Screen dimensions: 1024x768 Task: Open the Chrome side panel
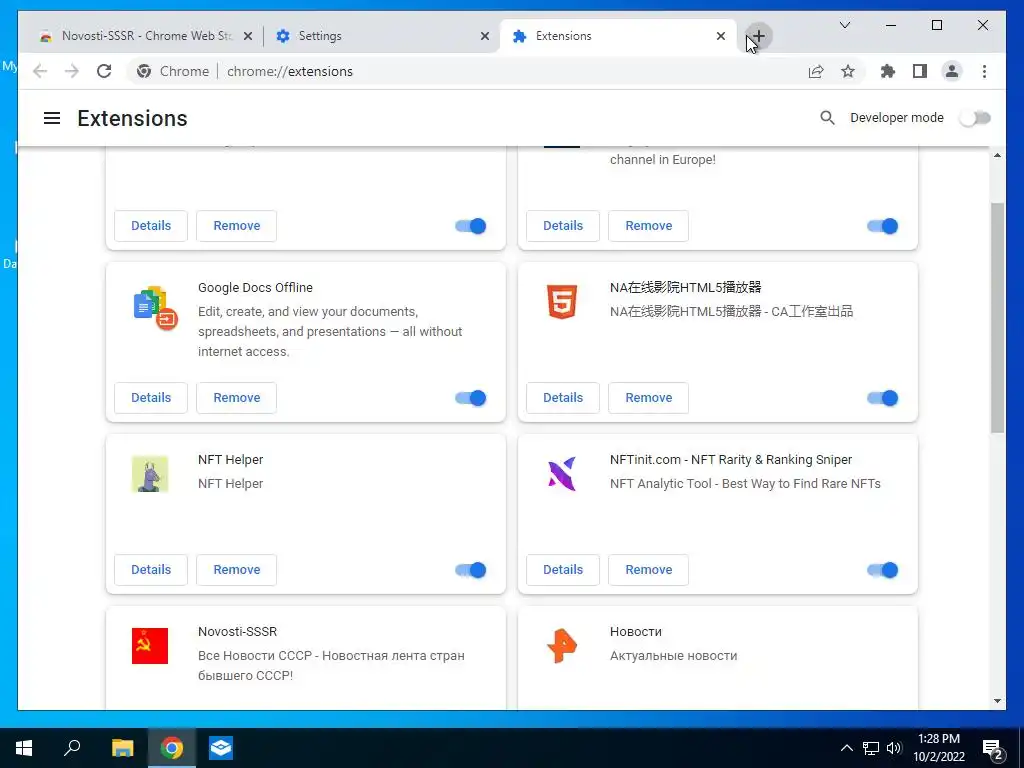[x=920, y=71]
